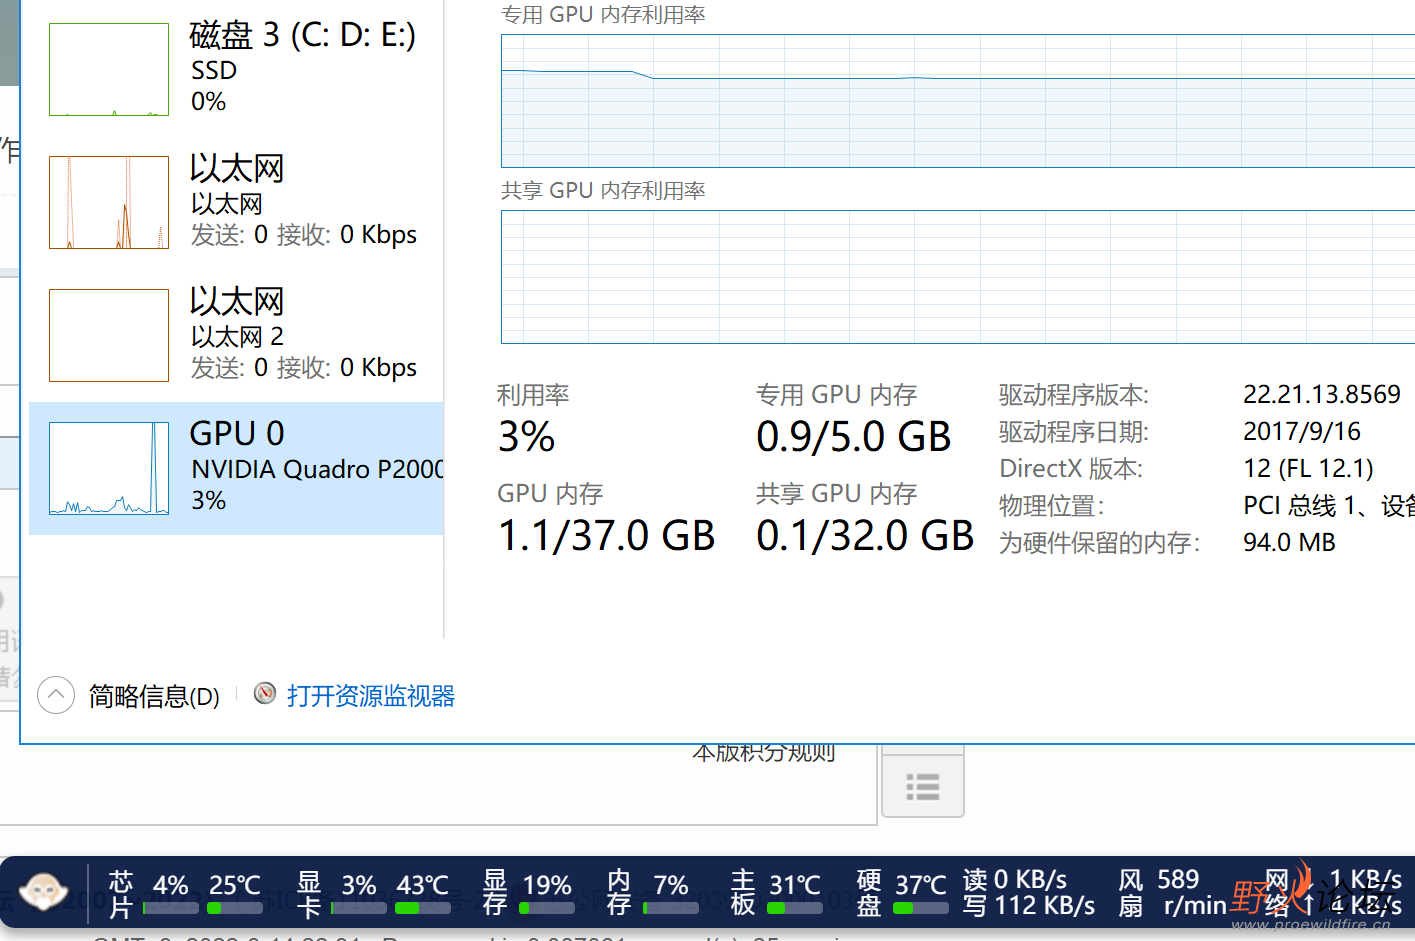The image size is (1415, 941).
Task: Open the resource monitor link
Action: [370, 696]
